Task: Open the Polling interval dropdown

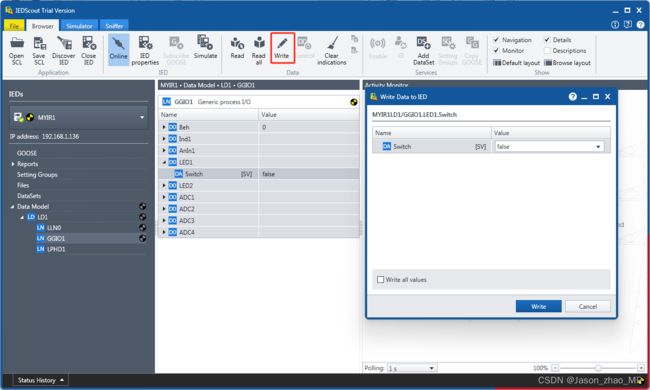Action: 412,368
